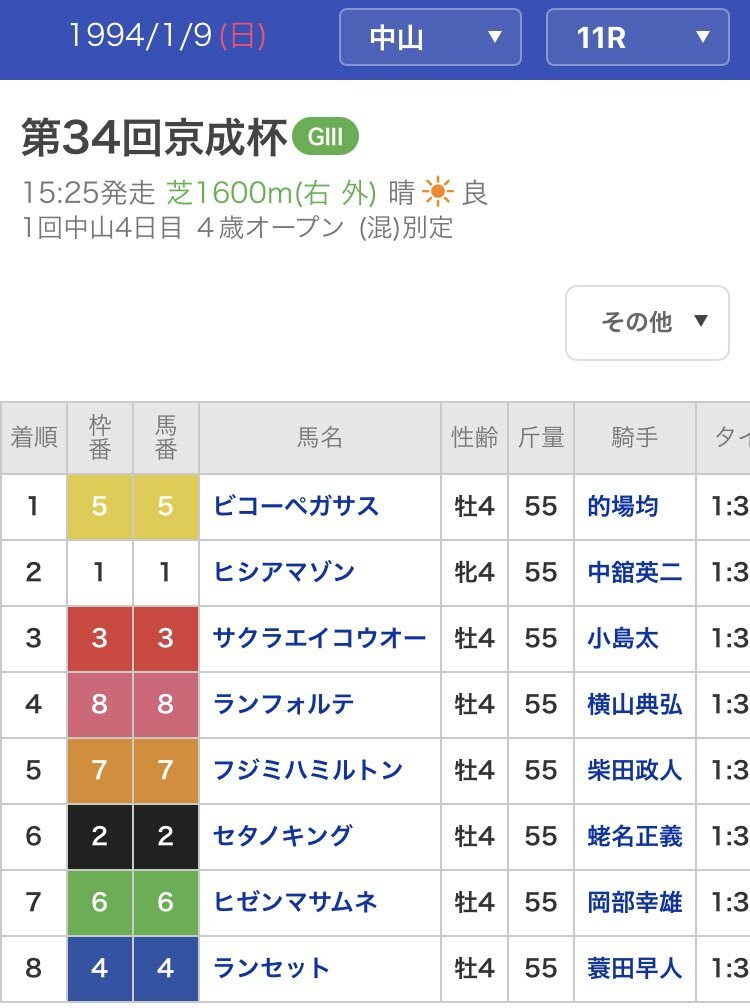Click the 馬名 column header
This screenshot has height=1008, width=750.
[x=320, y=438]
